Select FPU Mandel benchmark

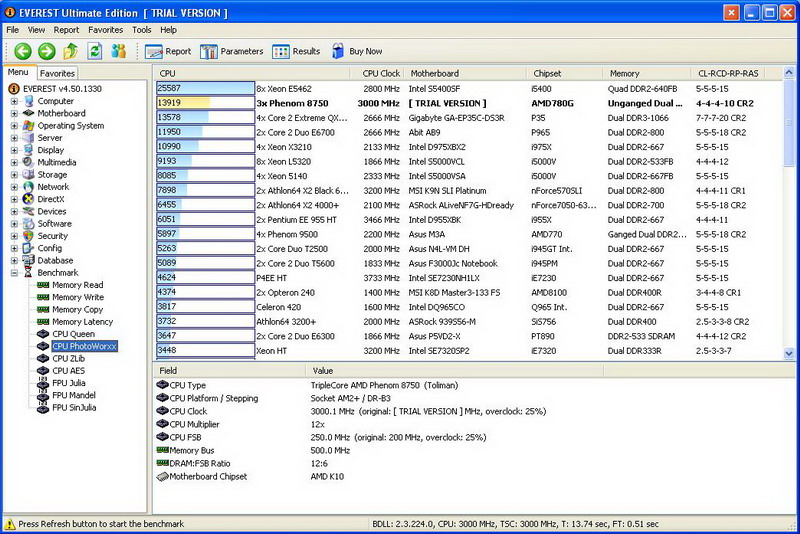tap(73, 395)
